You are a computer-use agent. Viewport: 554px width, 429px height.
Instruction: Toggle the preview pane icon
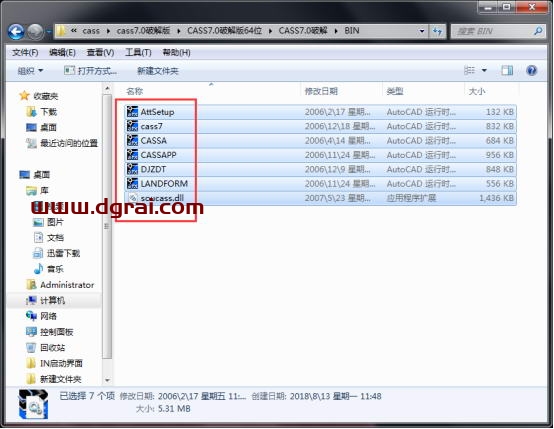click(507, 71)
